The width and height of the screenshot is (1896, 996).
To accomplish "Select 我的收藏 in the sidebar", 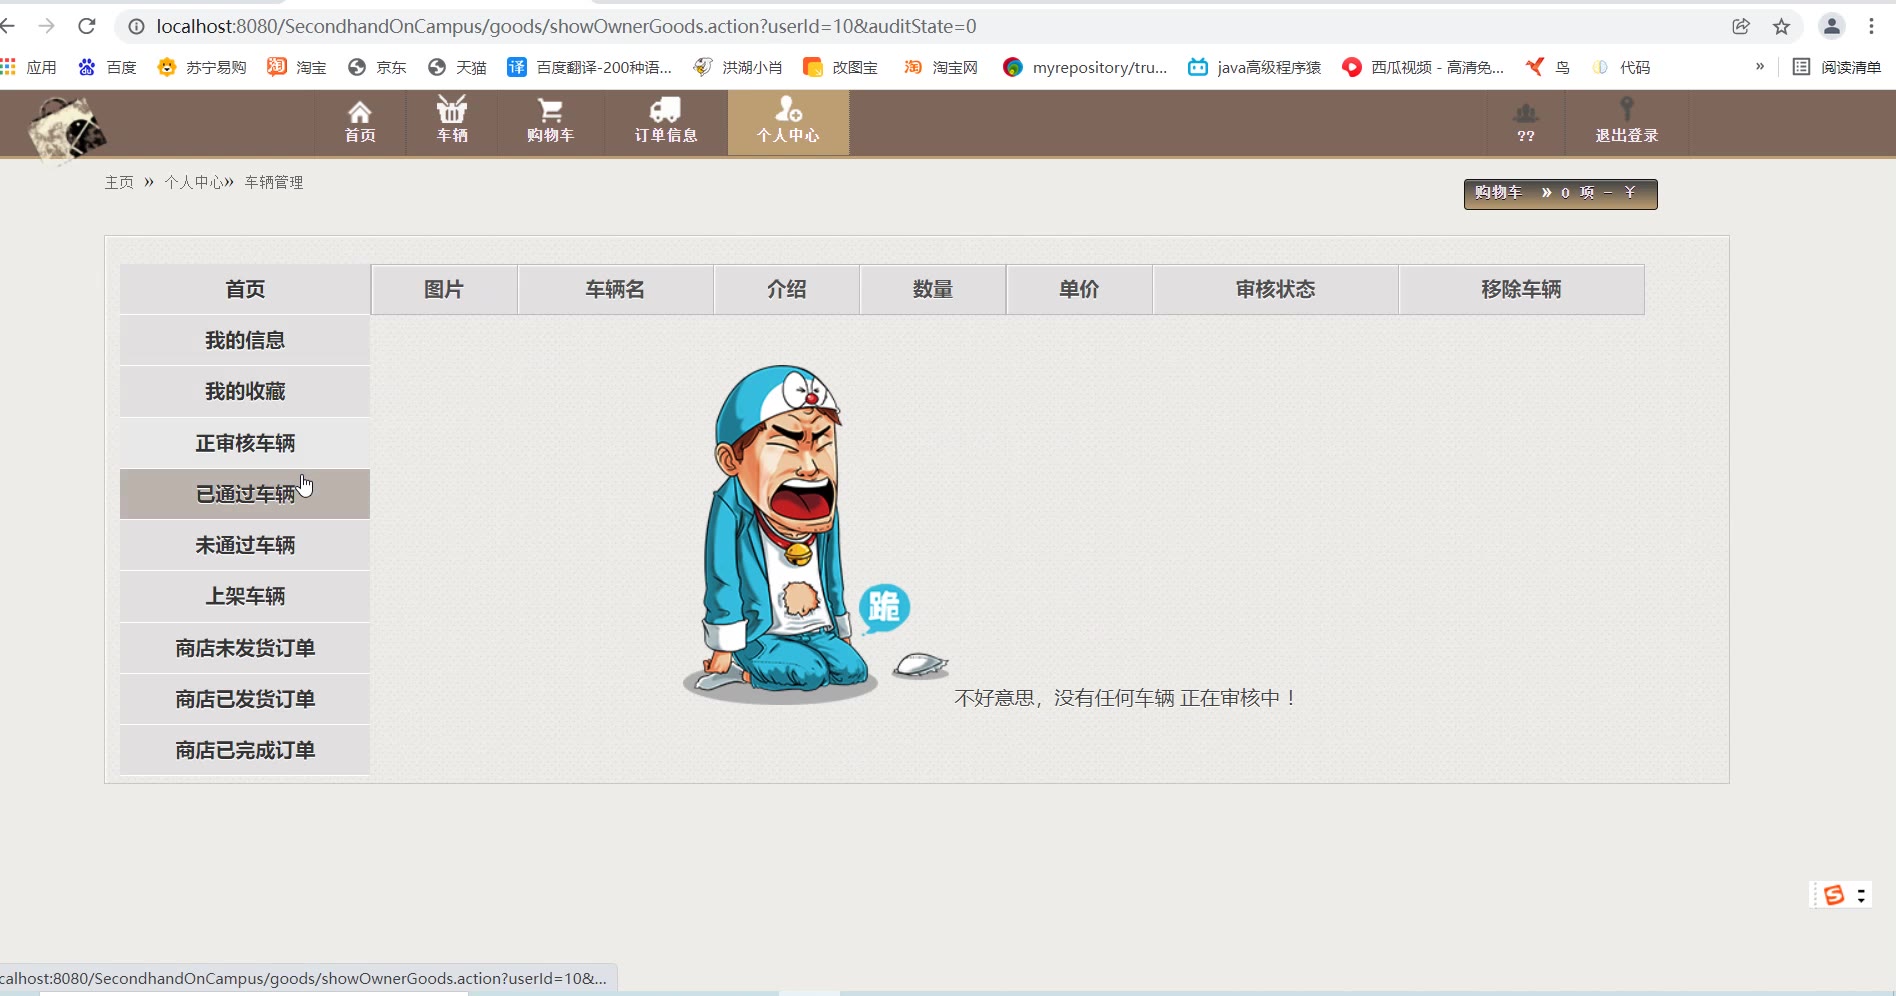I will click(245, 391).
